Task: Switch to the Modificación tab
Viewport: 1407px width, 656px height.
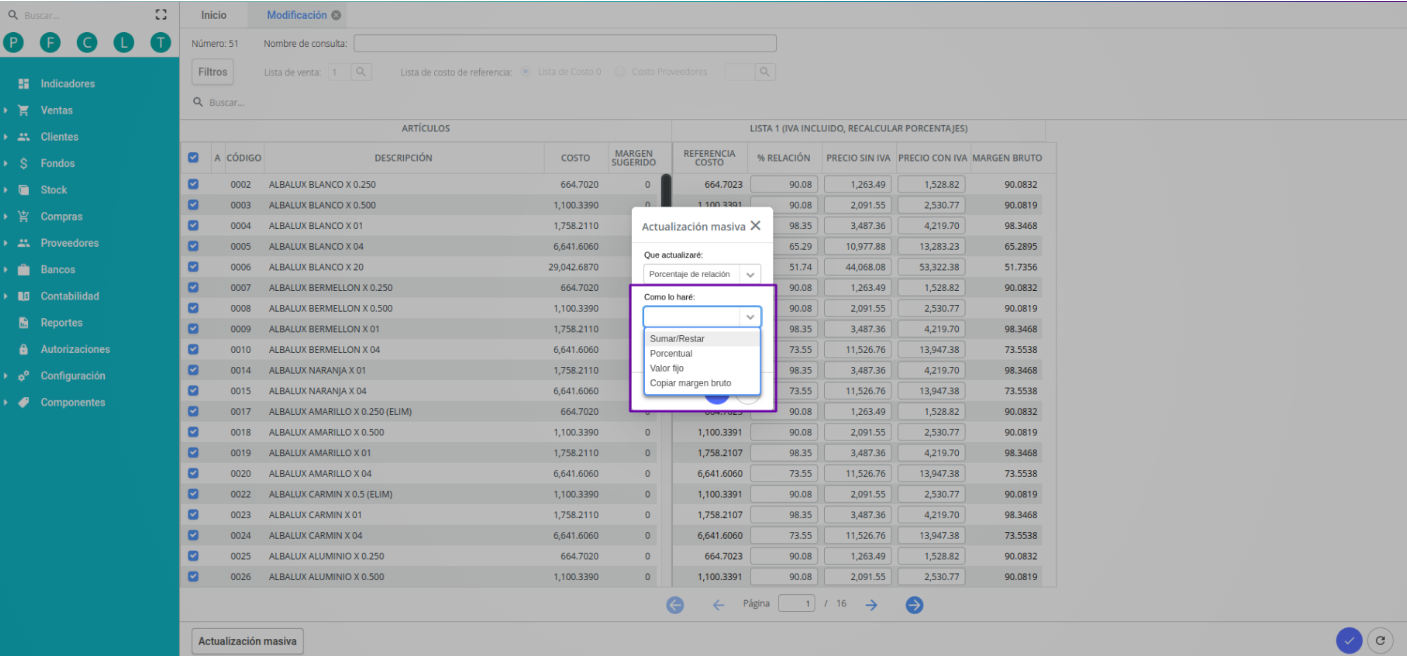Action: tap(296, 15)
